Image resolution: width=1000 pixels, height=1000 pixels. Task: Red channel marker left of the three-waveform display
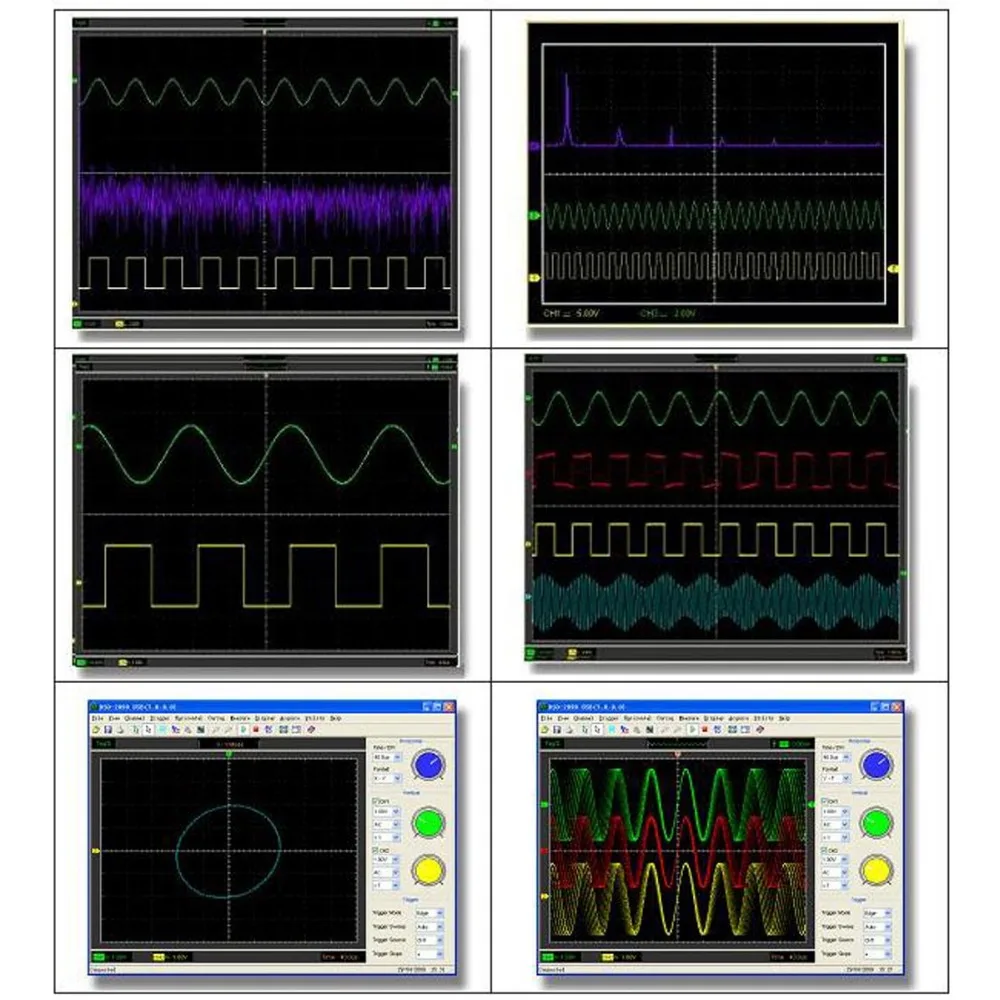(544, 851)
